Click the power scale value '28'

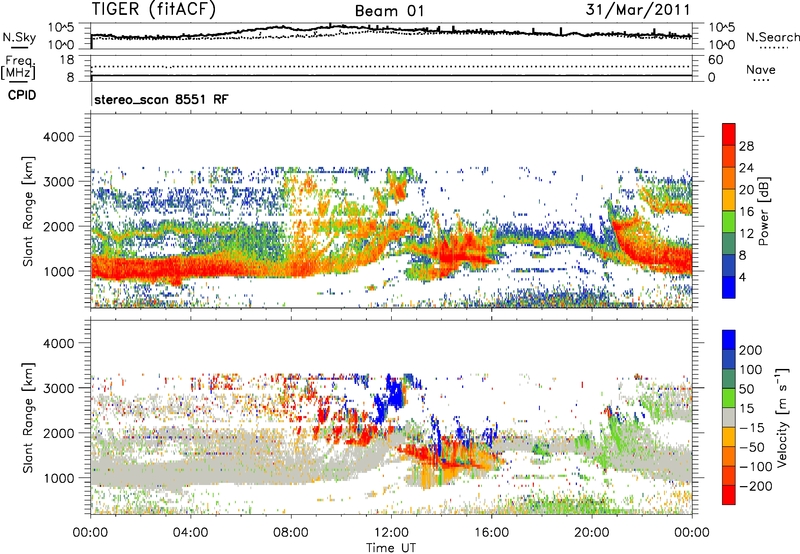click(746, 146)
